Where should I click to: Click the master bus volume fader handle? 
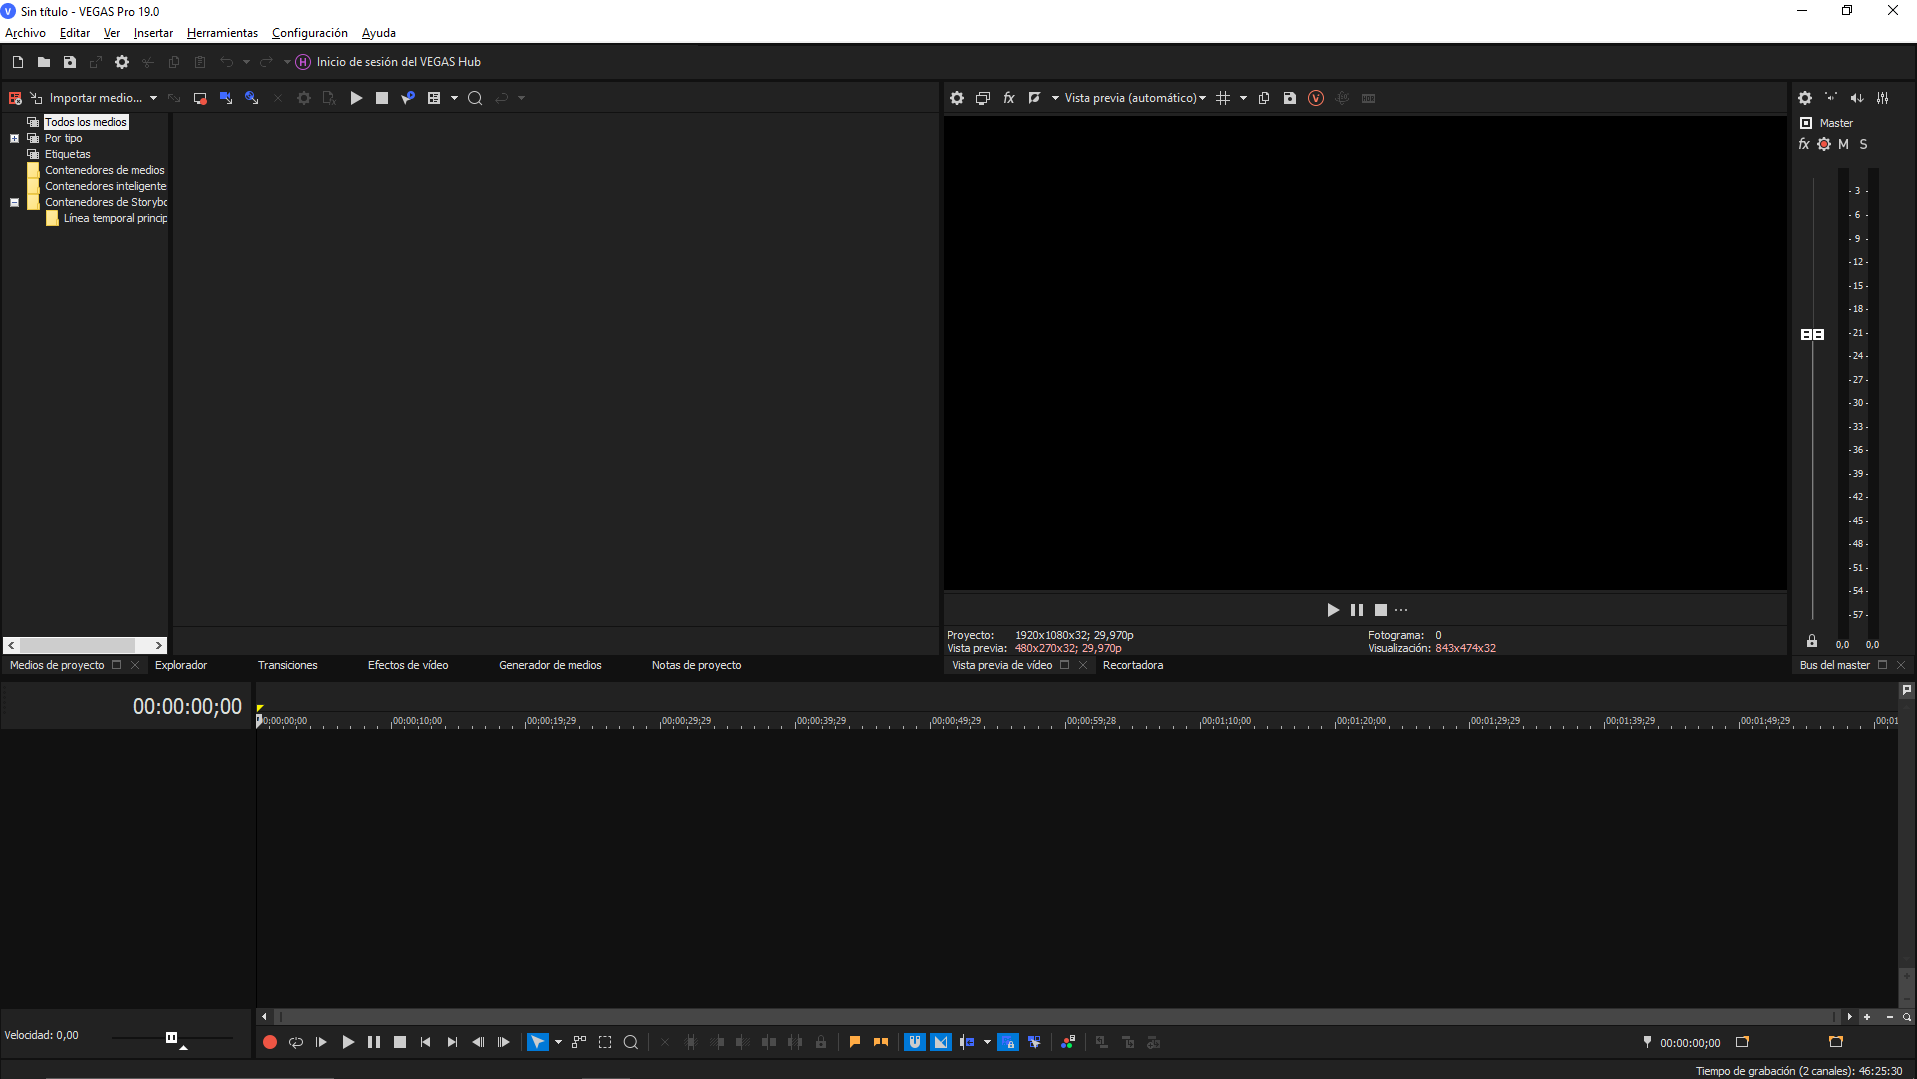(1812, 334)
